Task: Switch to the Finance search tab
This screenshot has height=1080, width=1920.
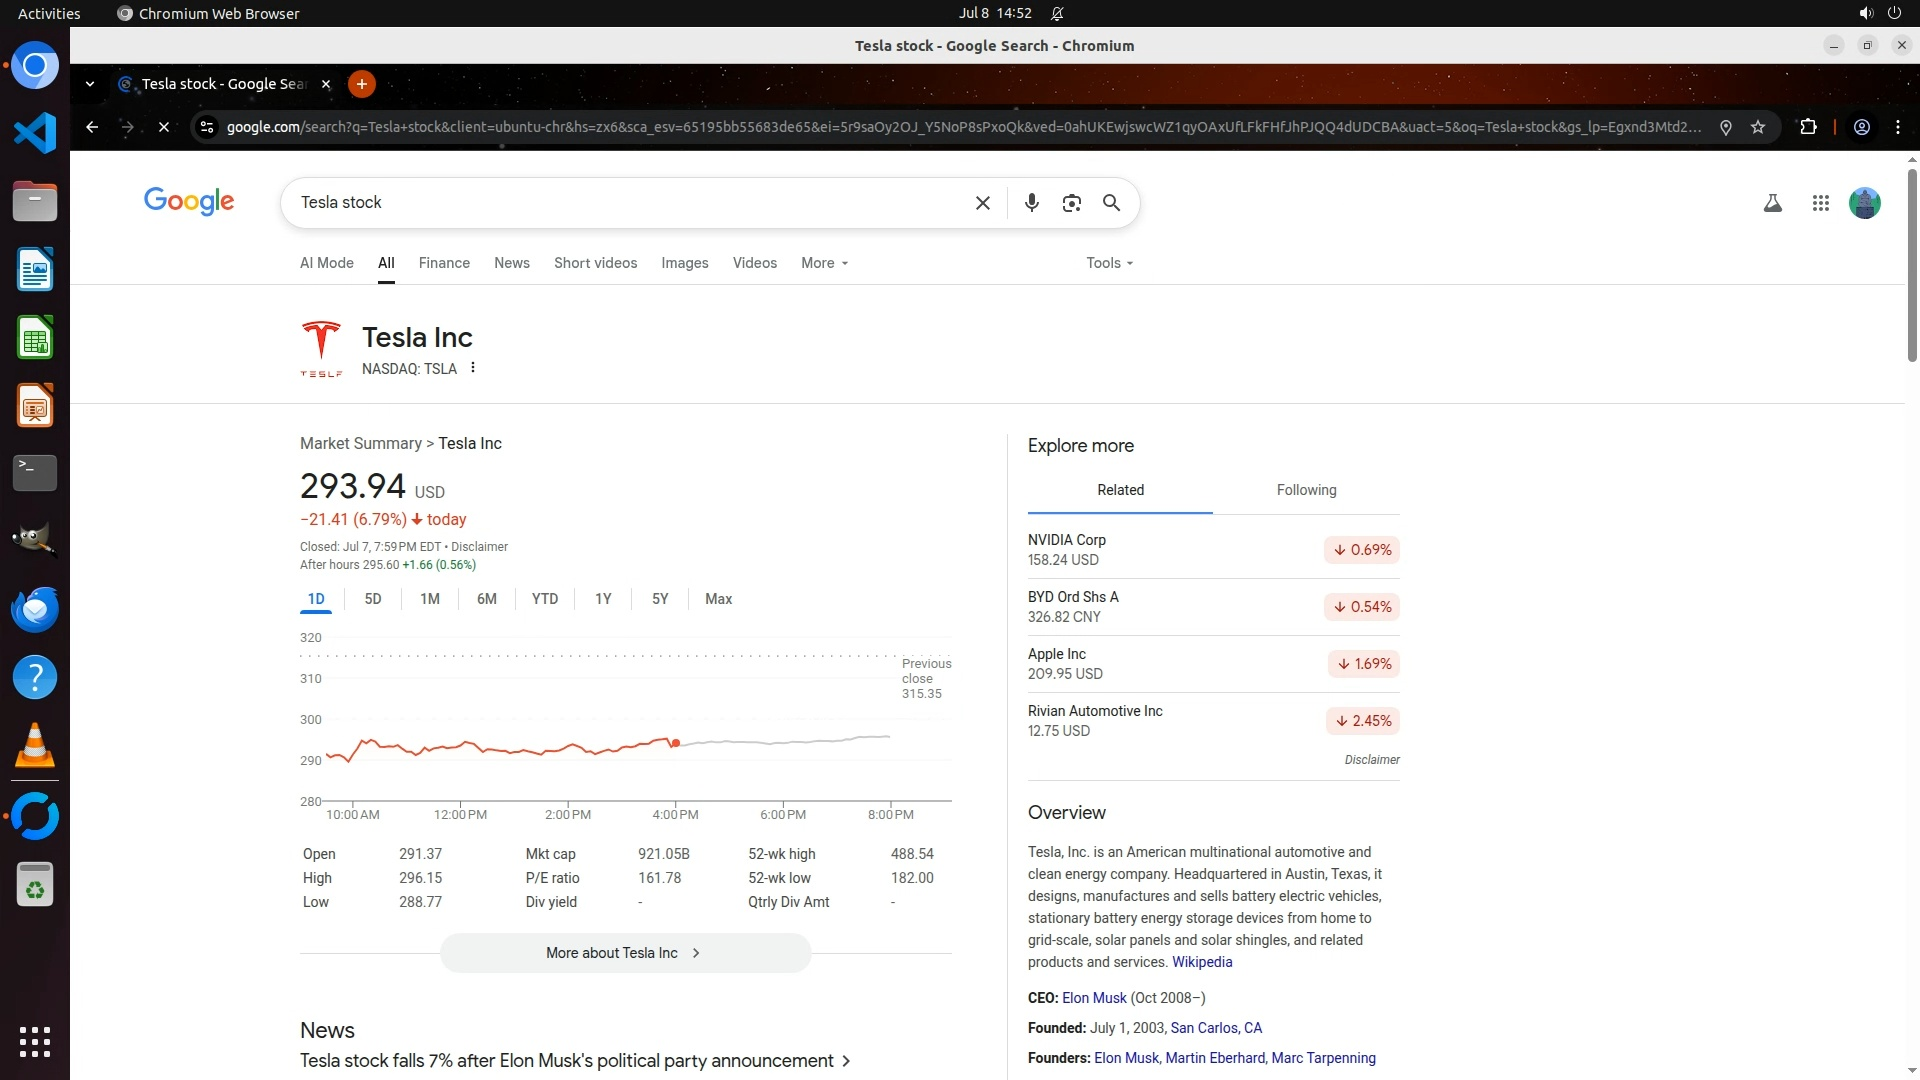Action: 444,263
